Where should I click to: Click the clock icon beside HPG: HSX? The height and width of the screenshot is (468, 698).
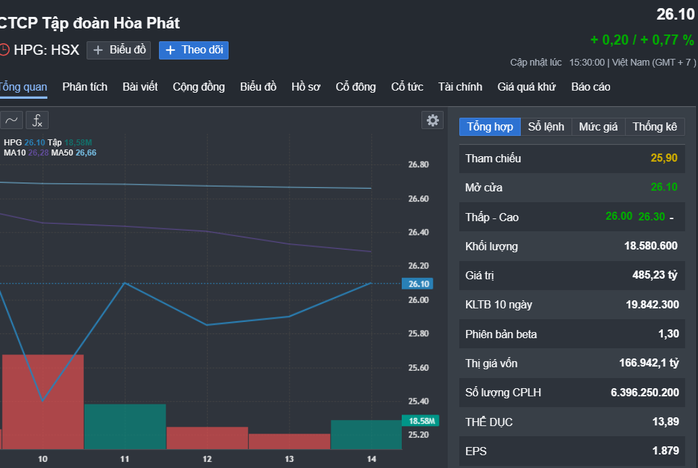click(4, 49)
